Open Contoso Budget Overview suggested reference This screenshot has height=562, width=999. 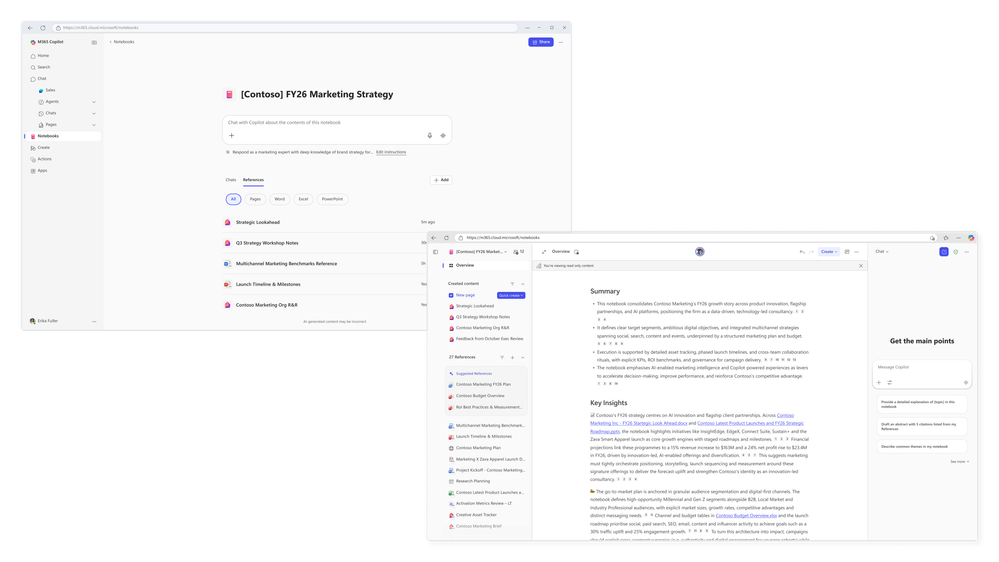[x=480, y=396]
